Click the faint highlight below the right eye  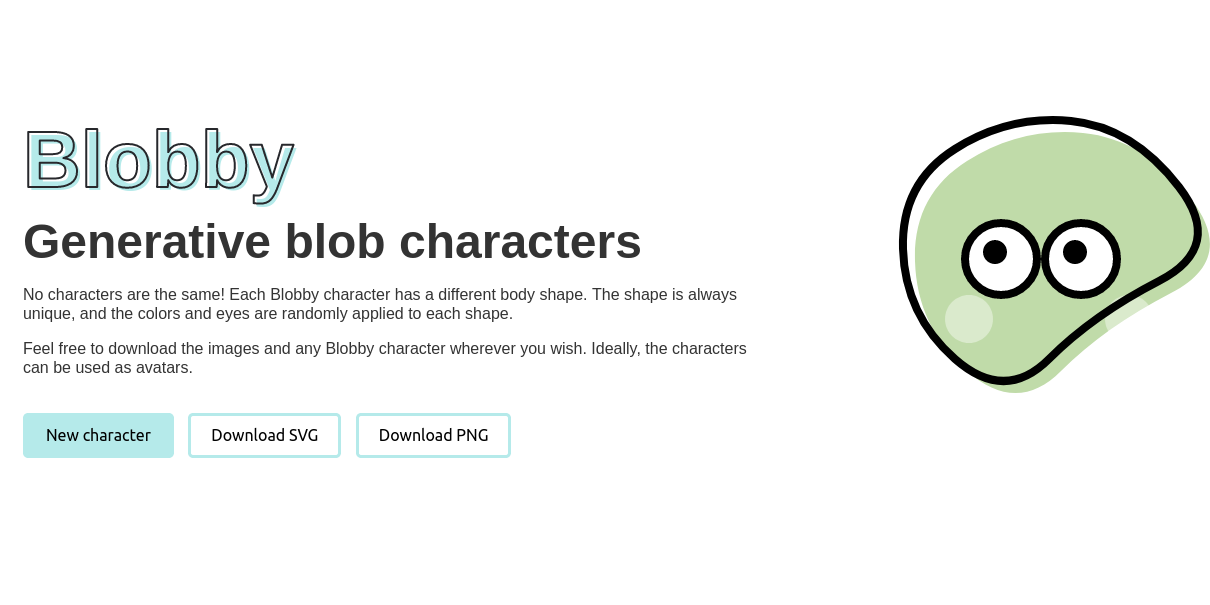[1128, 310]
